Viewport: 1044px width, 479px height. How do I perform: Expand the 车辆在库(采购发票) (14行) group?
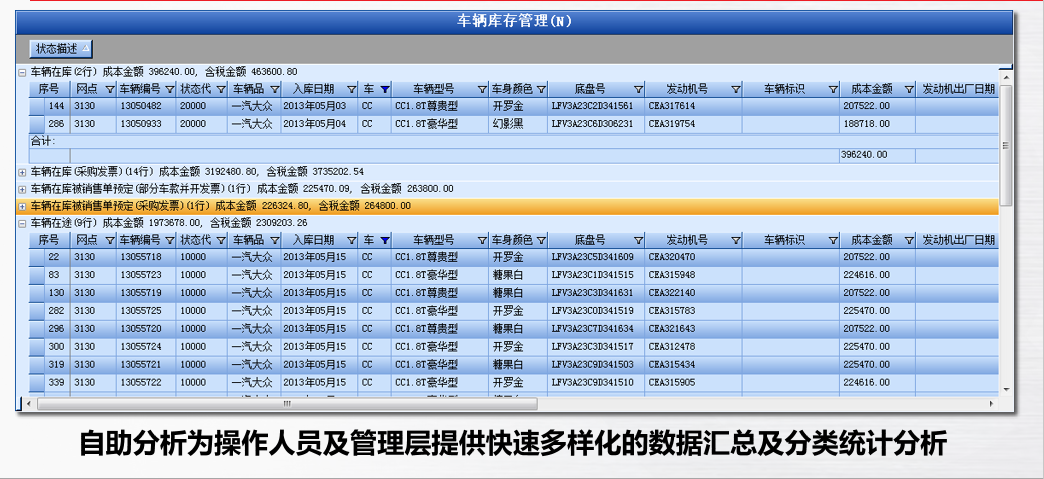[22, 172]
